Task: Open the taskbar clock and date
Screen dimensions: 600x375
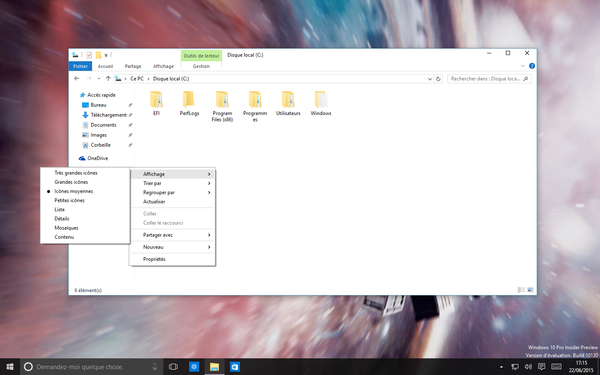Action: point(581,367)
